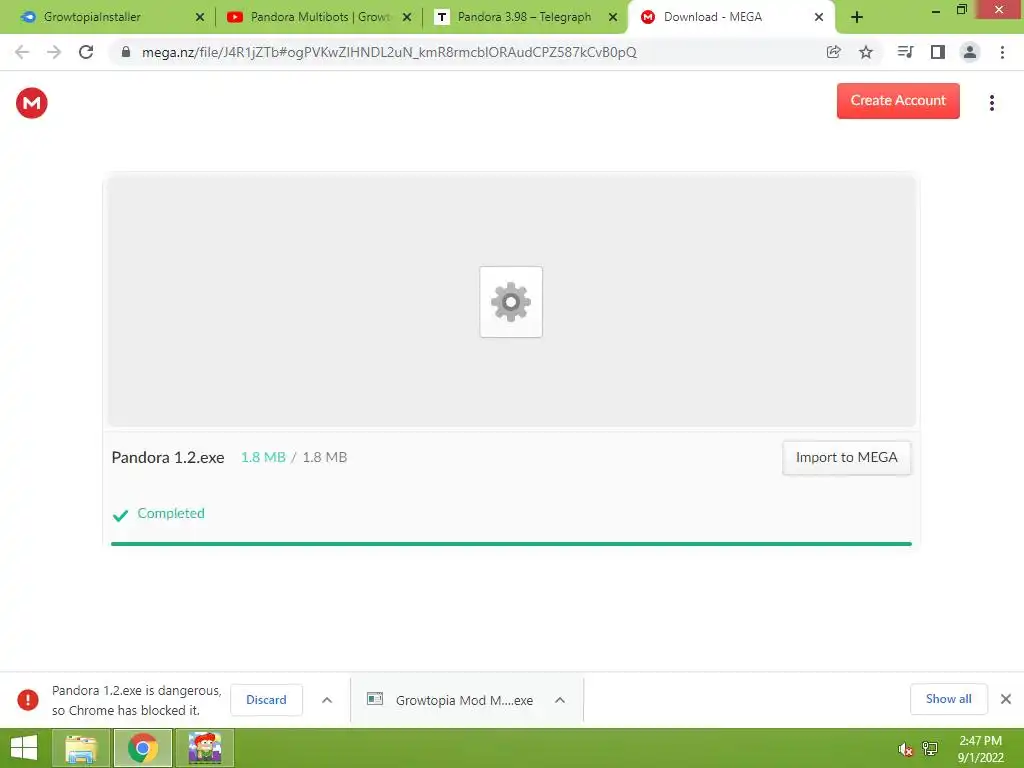
Task: Expand Growtopia Mod M....exe download options
Action: point(560,700)
